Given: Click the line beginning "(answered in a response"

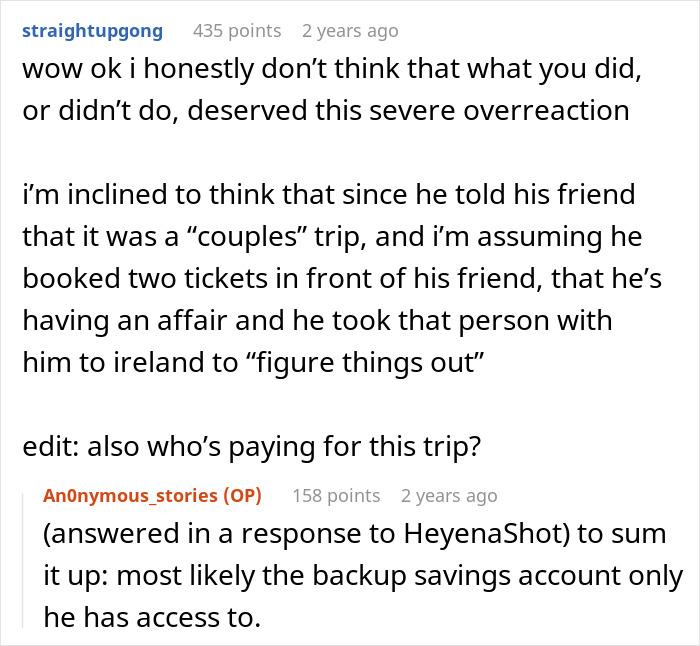Looking at the screenshot, I should point(354,534).
